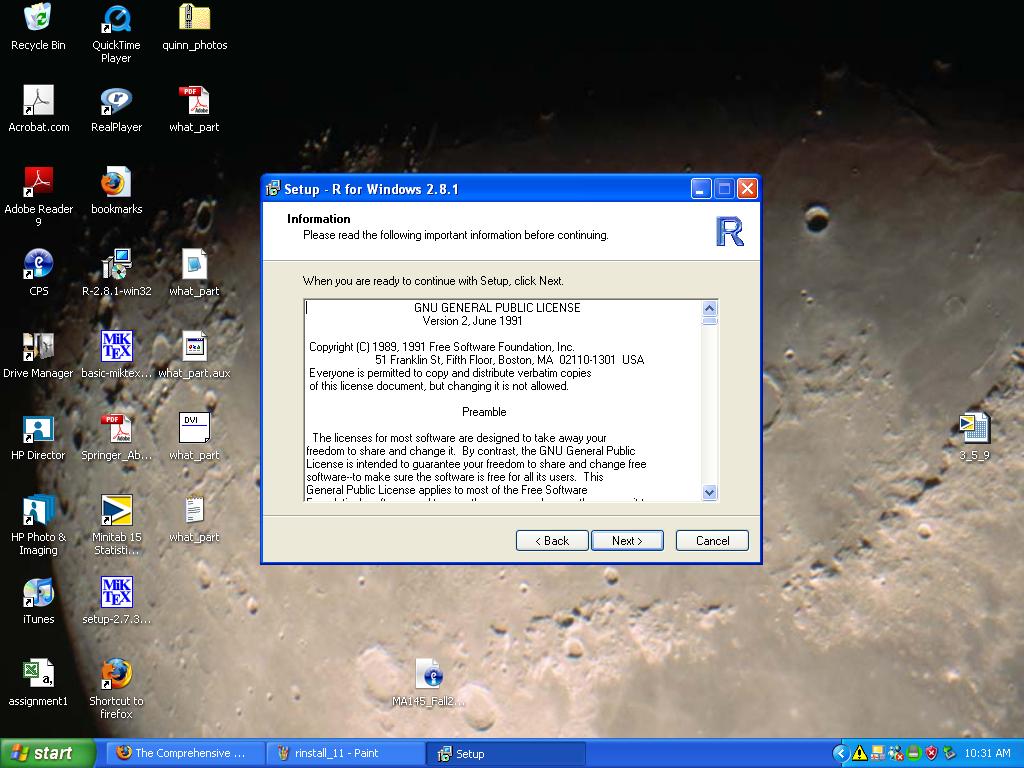Viewport: 1024px width, 768px height.
Task: Click the red security shield tray icon
Action: (x=932, y=752)
